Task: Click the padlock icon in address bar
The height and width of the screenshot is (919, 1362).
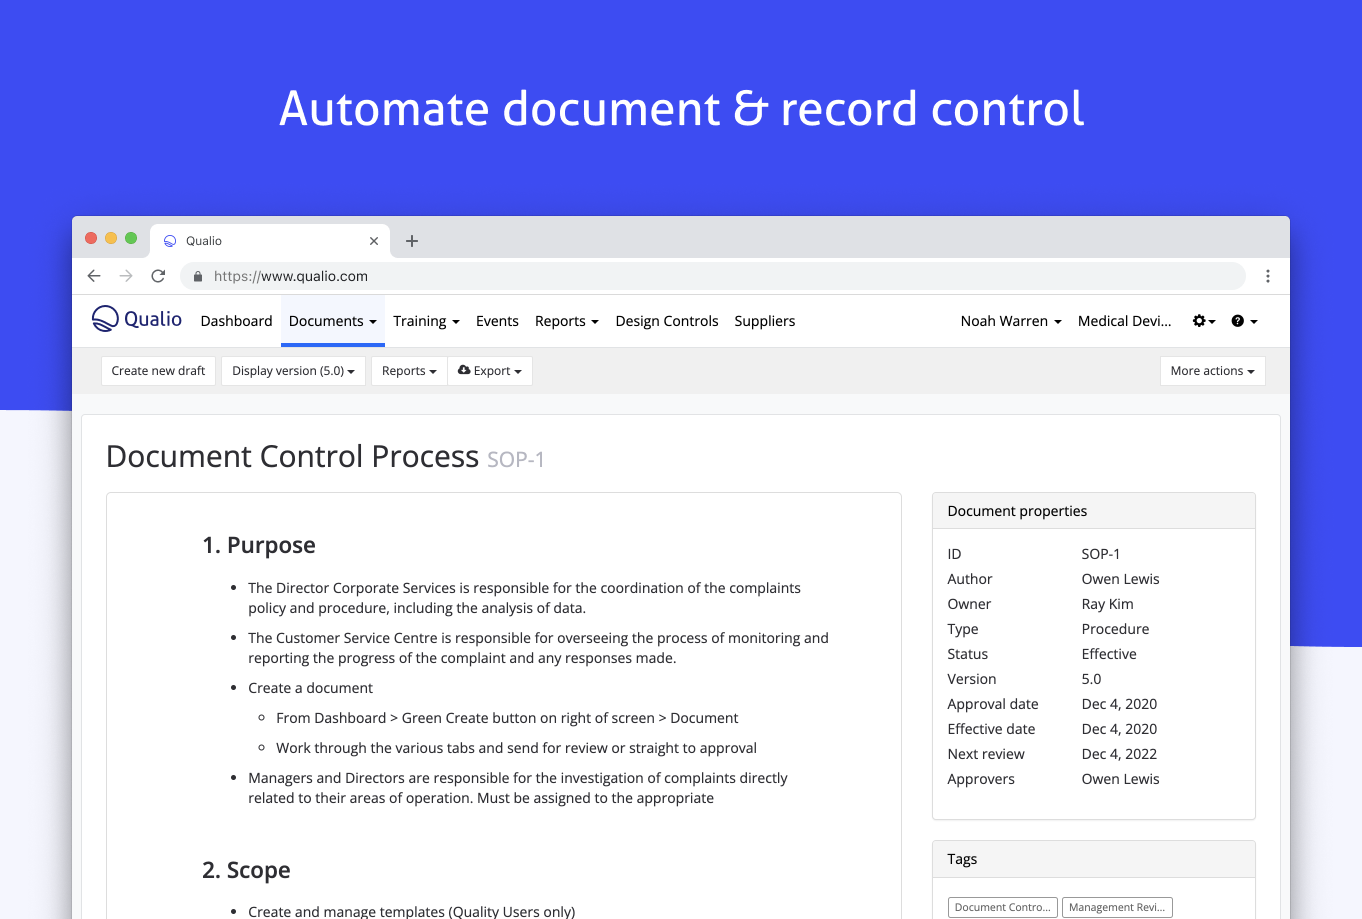Action: (198, 276)
